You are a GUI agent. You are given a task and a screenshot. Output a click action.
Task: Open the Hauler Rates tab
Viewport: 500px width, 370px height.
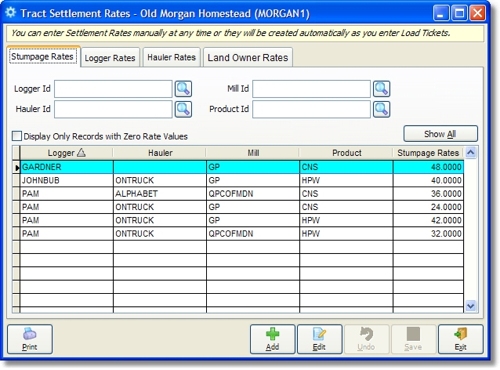[x=171, y=57]
